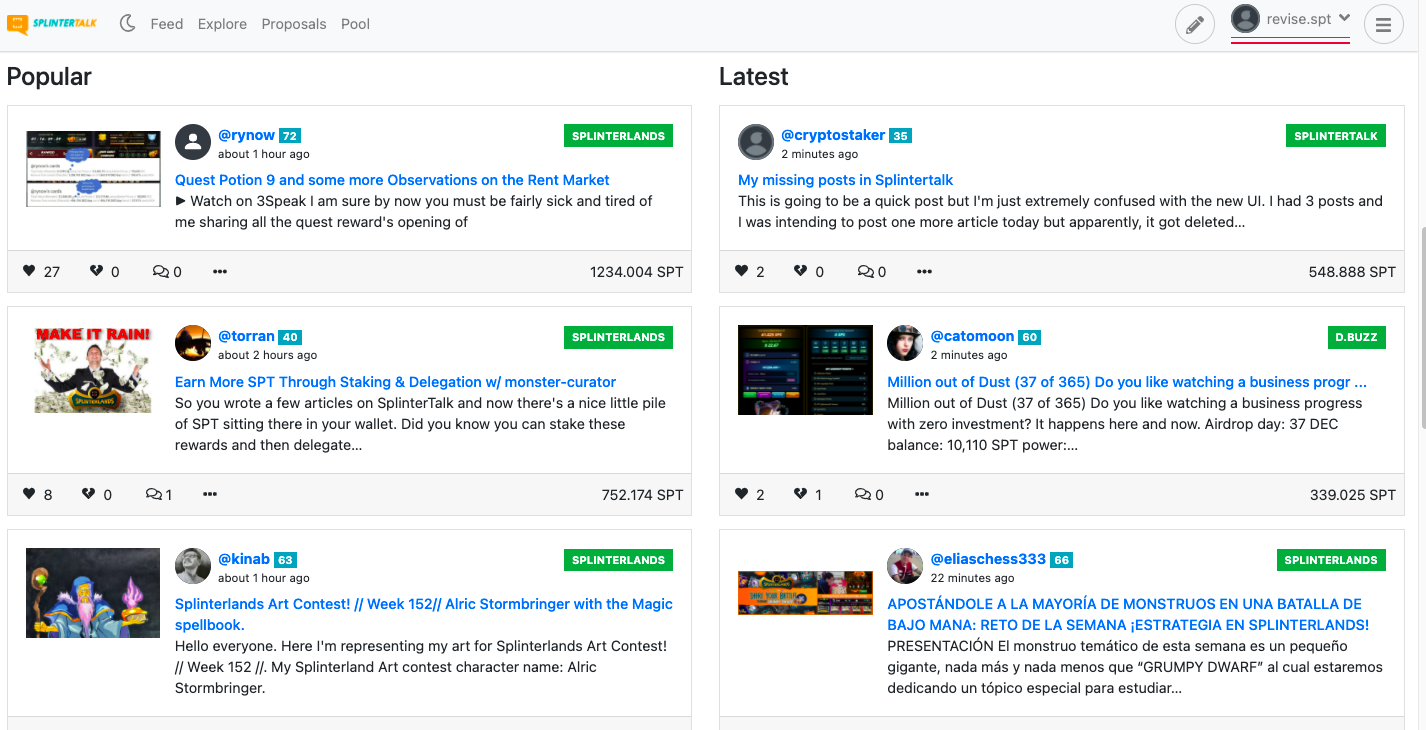Open Earn More SPT Through Staking title
The image size is (1426, 730).
pos(395,382)
